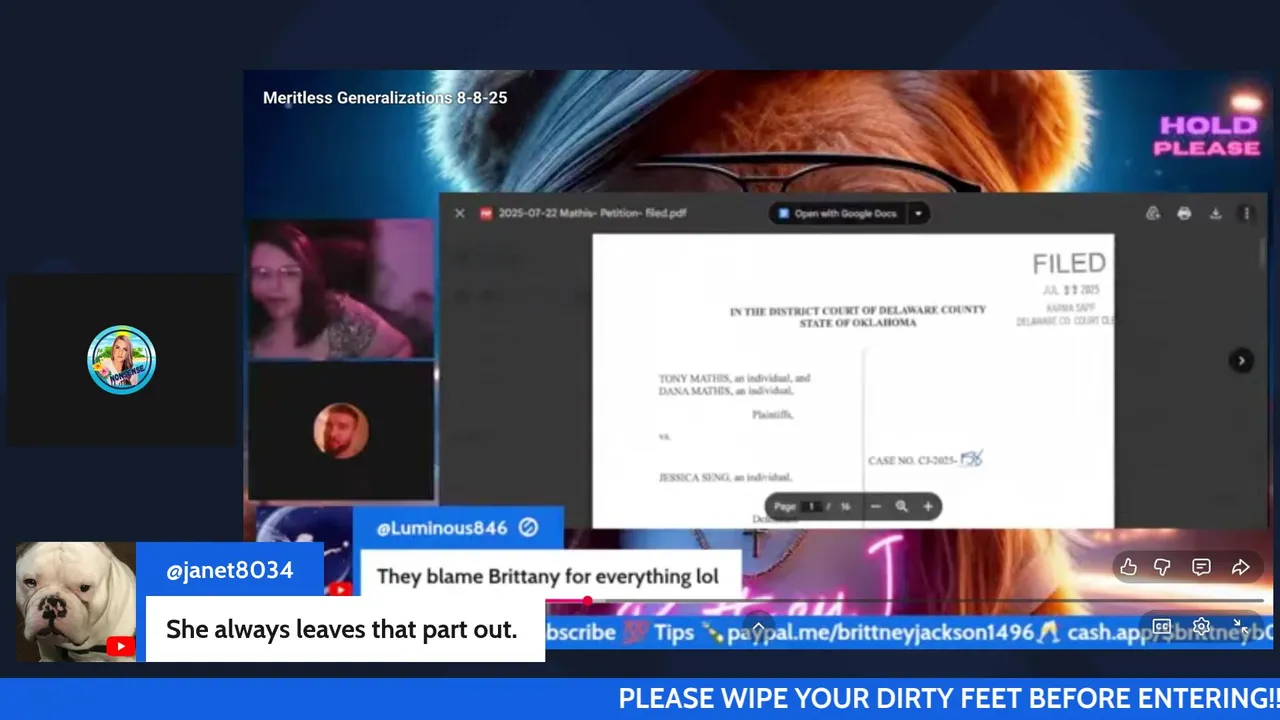Dislike the video with thumbs down
This screenshot has height=720, width=1280.
pyautogui.click(x=1162, y=567)
